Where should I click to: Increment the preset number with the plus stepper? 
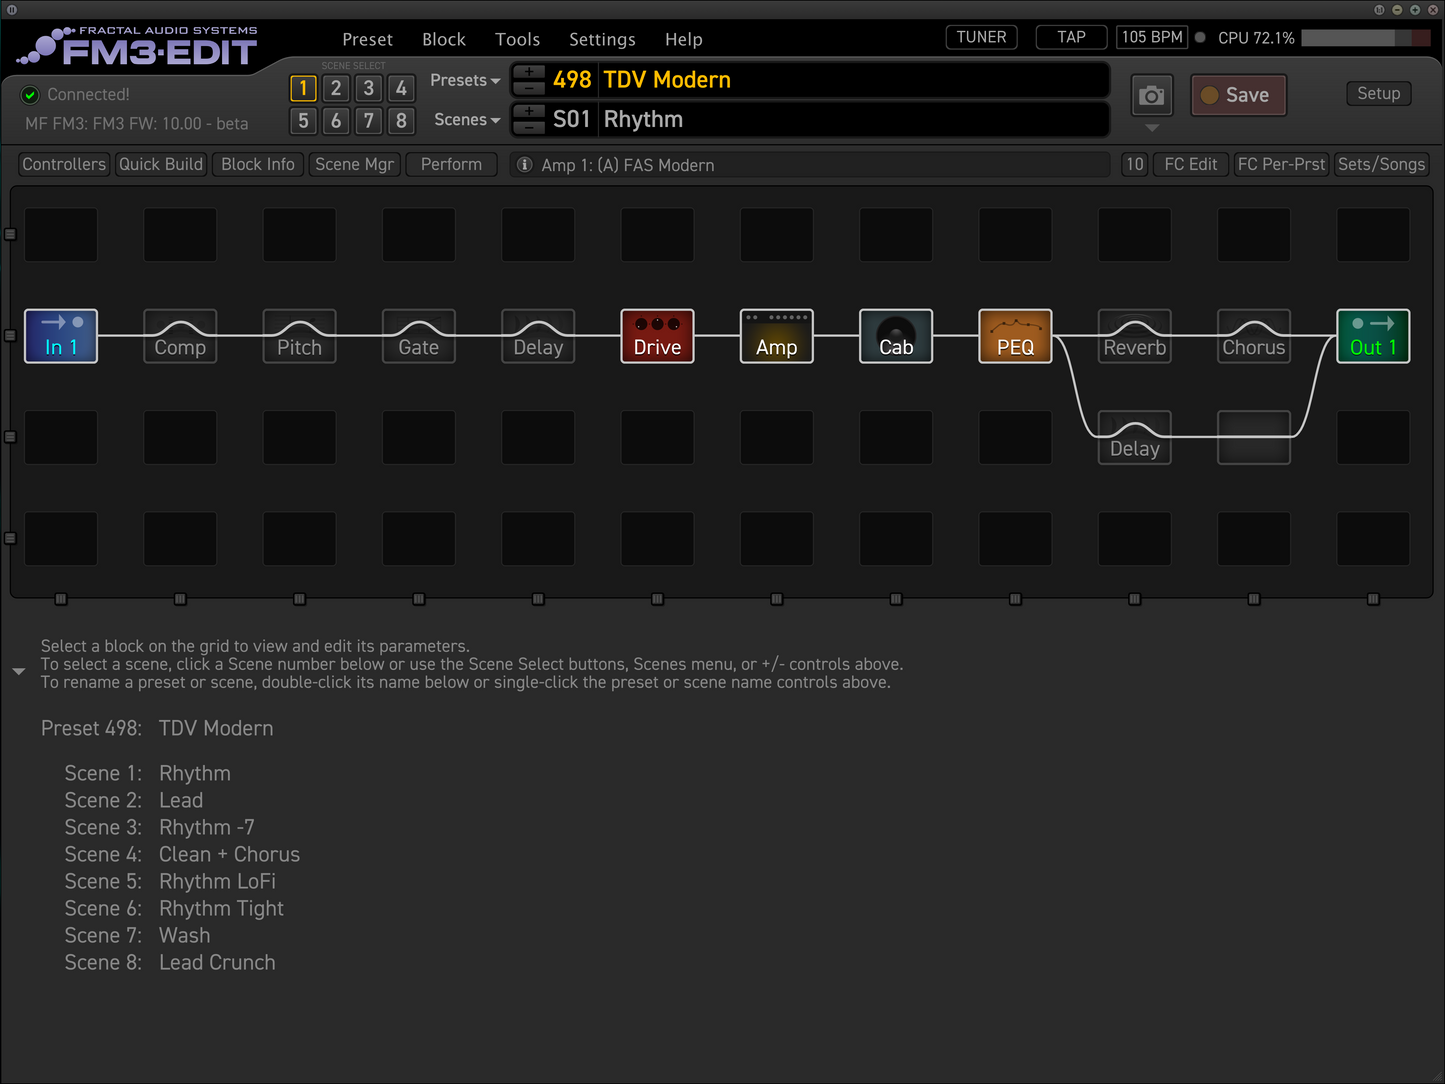click(x=528, y=72)
